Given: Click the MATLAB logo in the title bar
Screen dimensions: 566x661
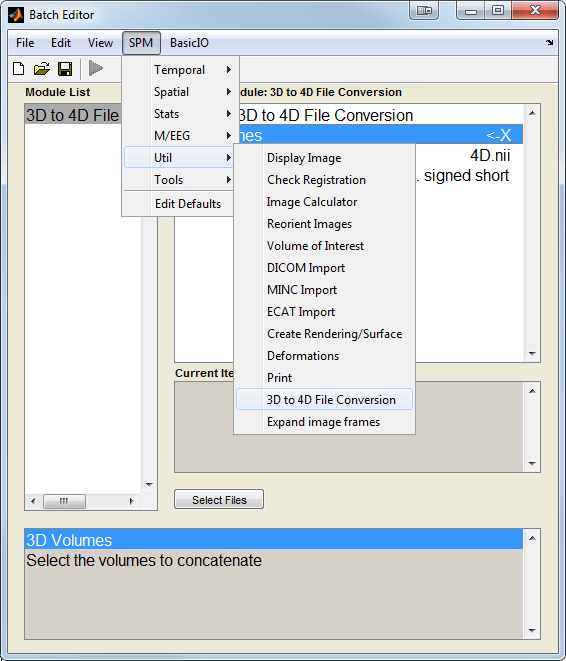Looking at the screenshot, I should point(16,15).
